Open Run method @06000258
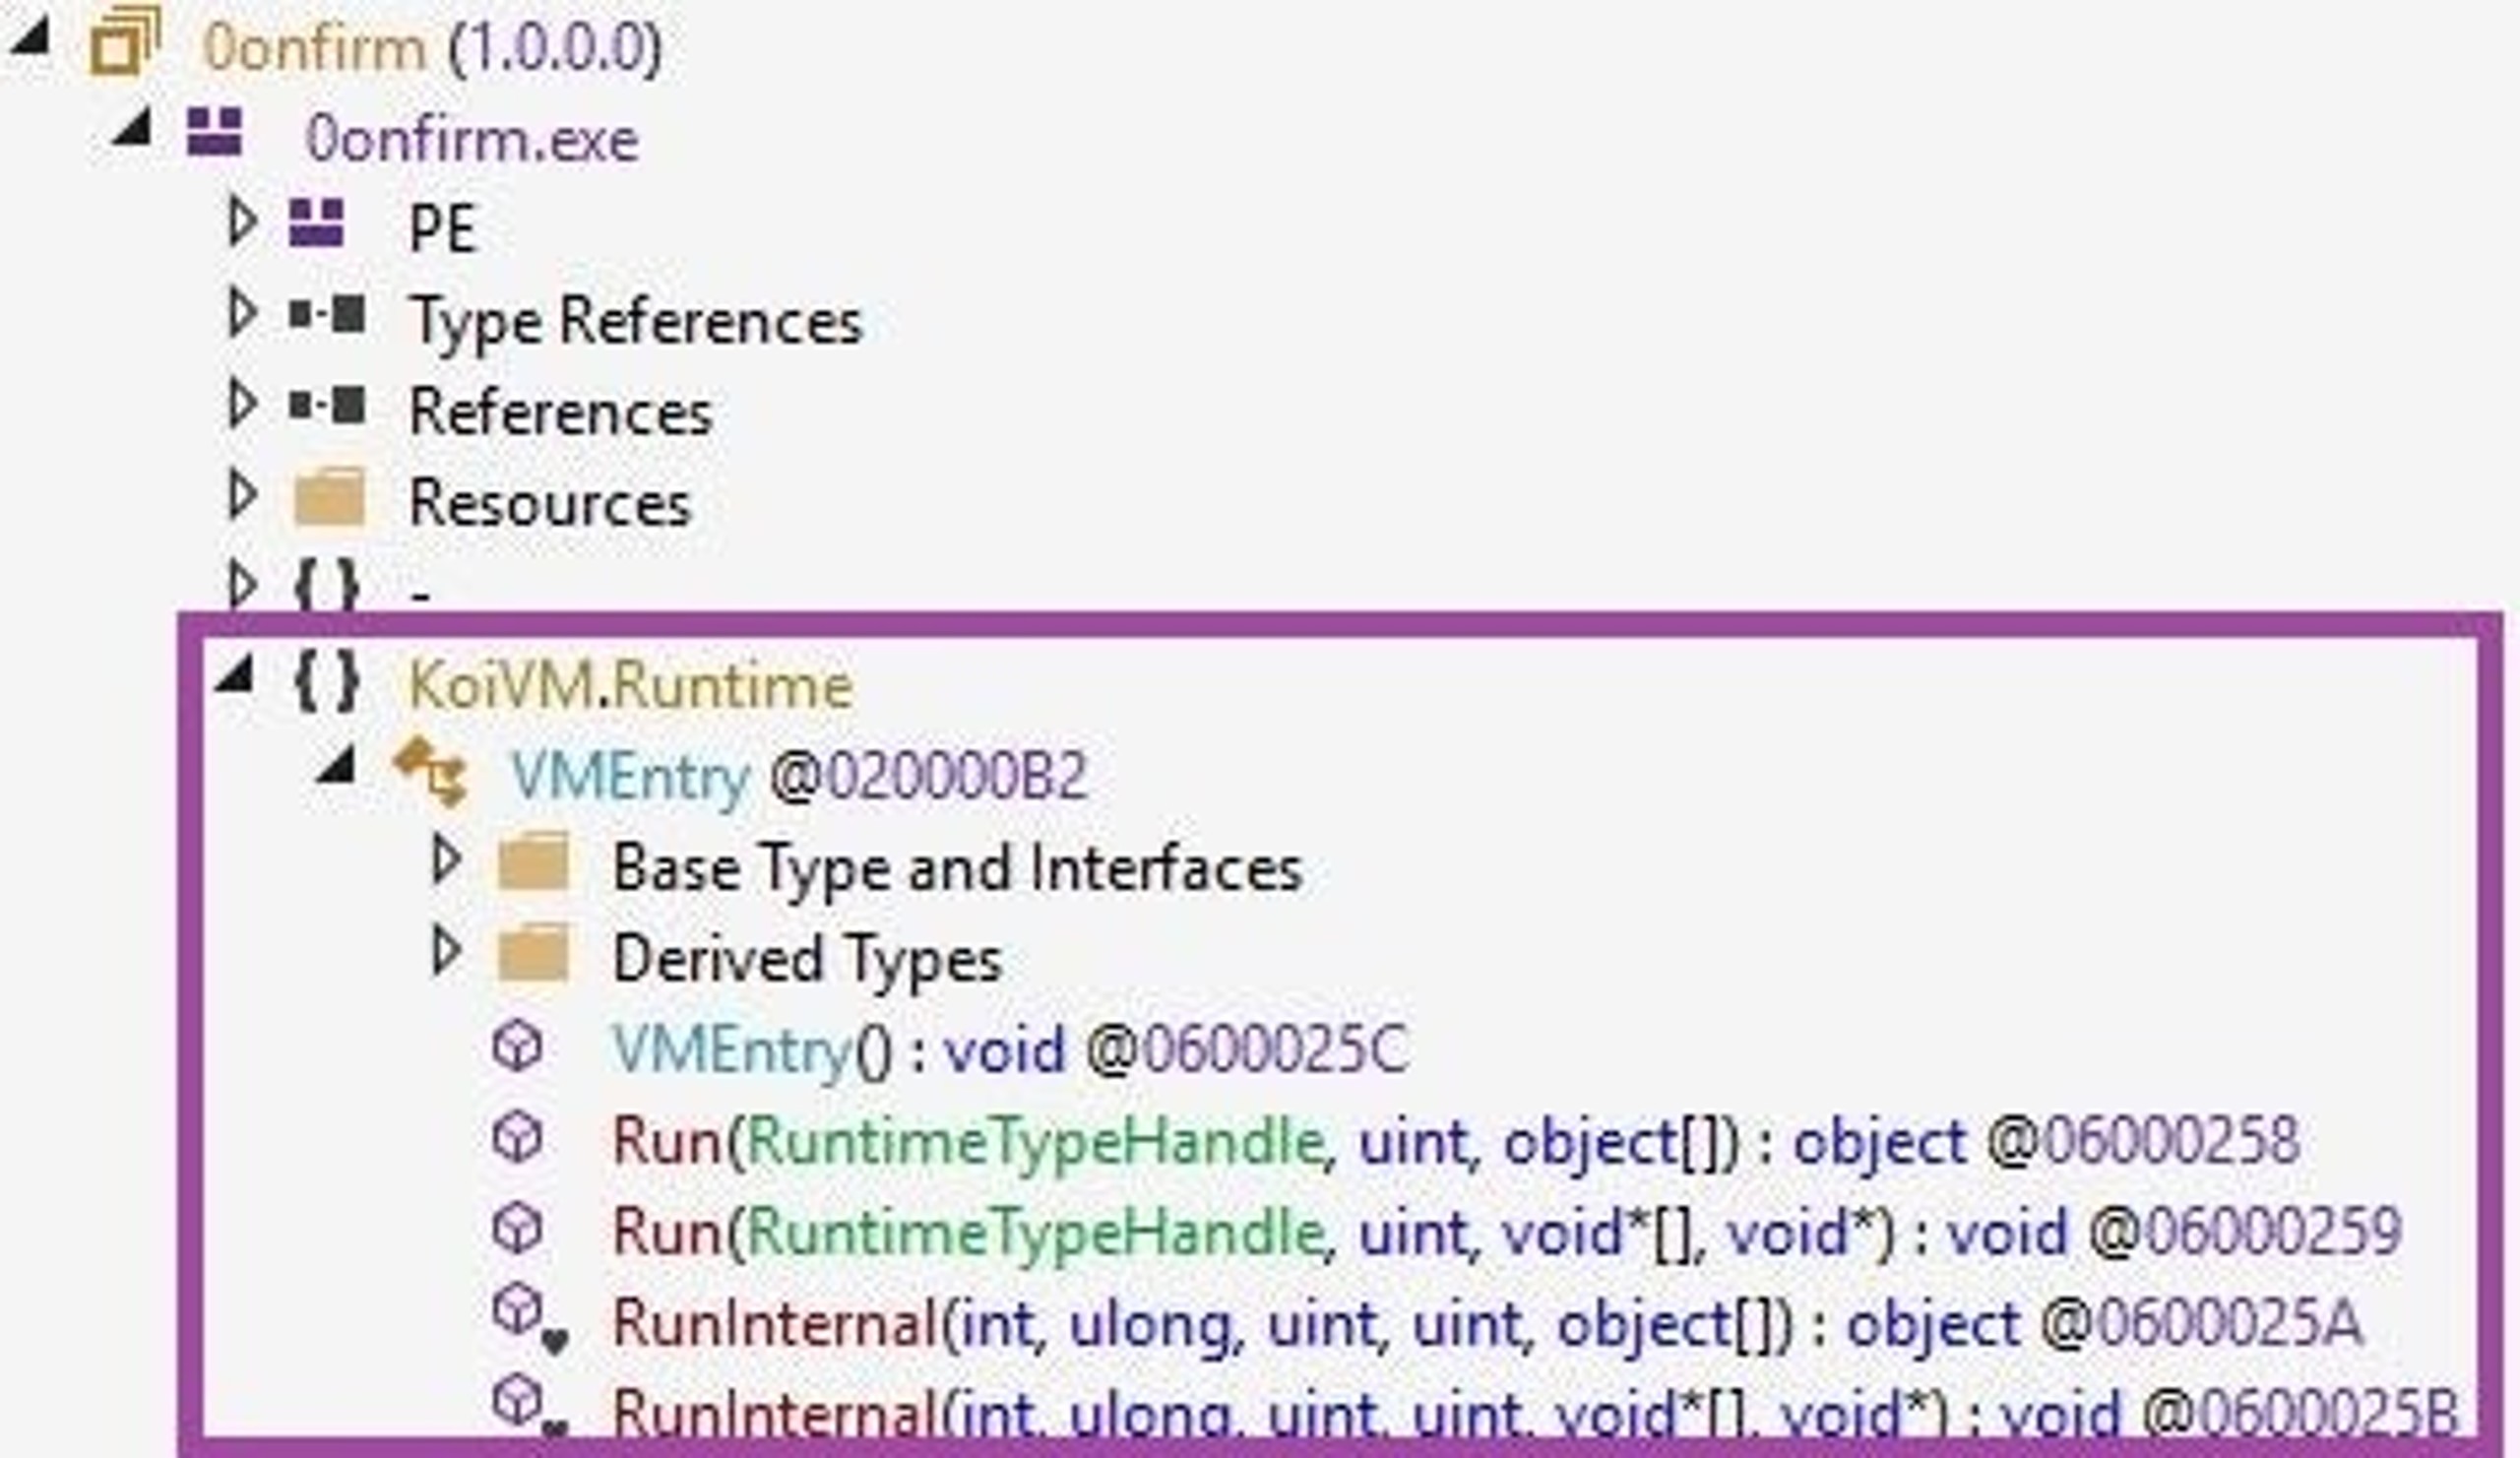The height and width of the screenshot is (1458, 2520). [x=1456, y=1142]
